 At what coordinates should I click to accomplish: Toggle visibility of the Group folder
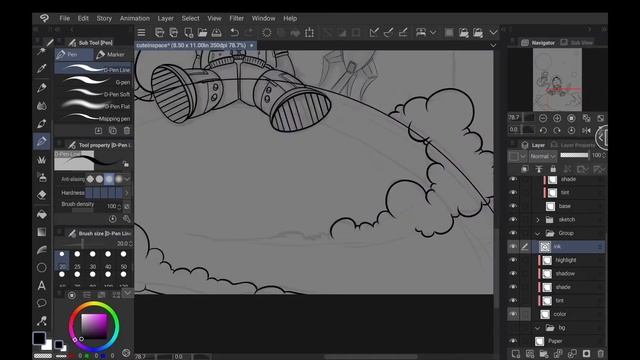pos(513,233)
